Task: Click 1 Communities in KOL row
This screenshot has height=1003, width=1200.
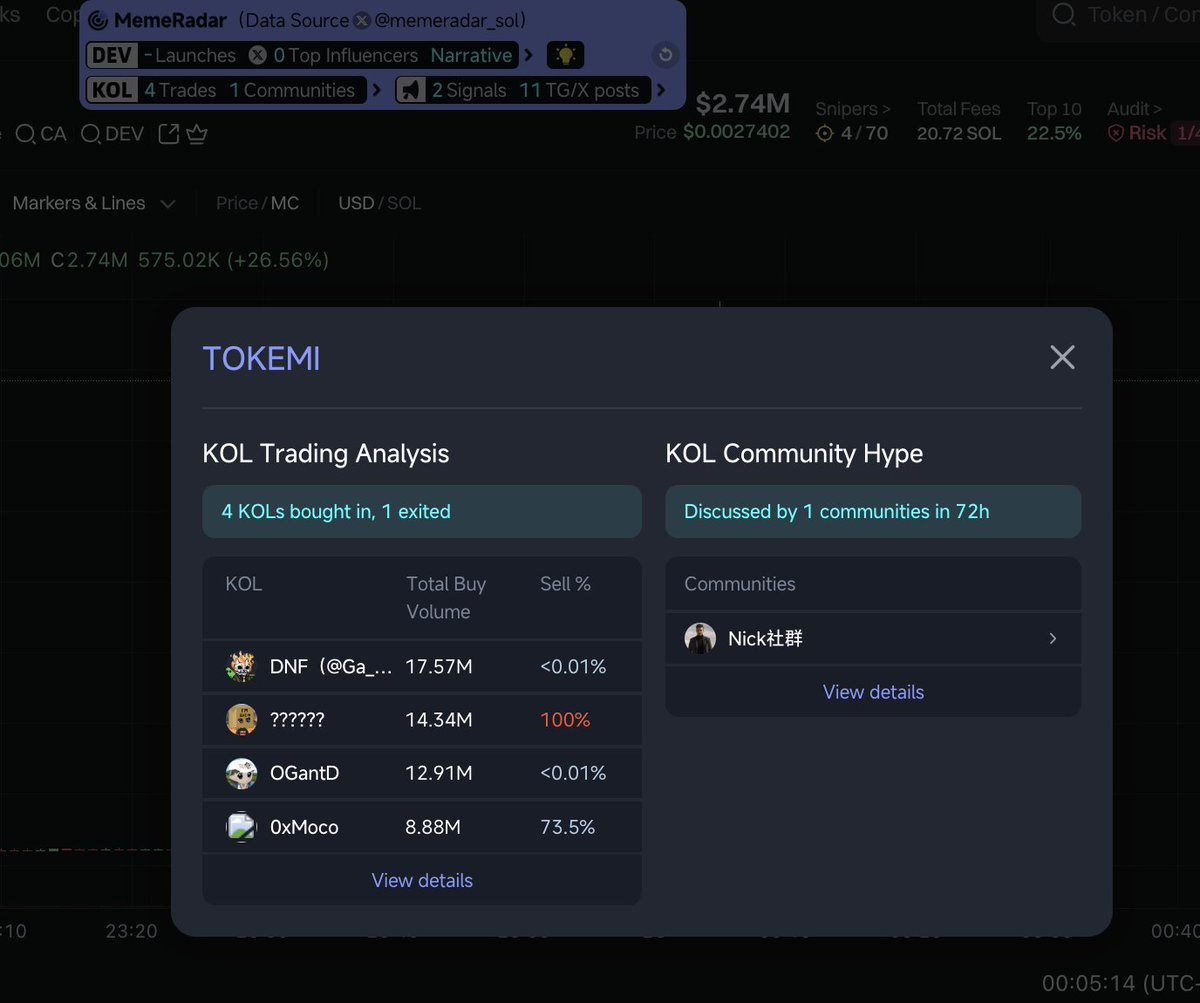Action: 292,90
